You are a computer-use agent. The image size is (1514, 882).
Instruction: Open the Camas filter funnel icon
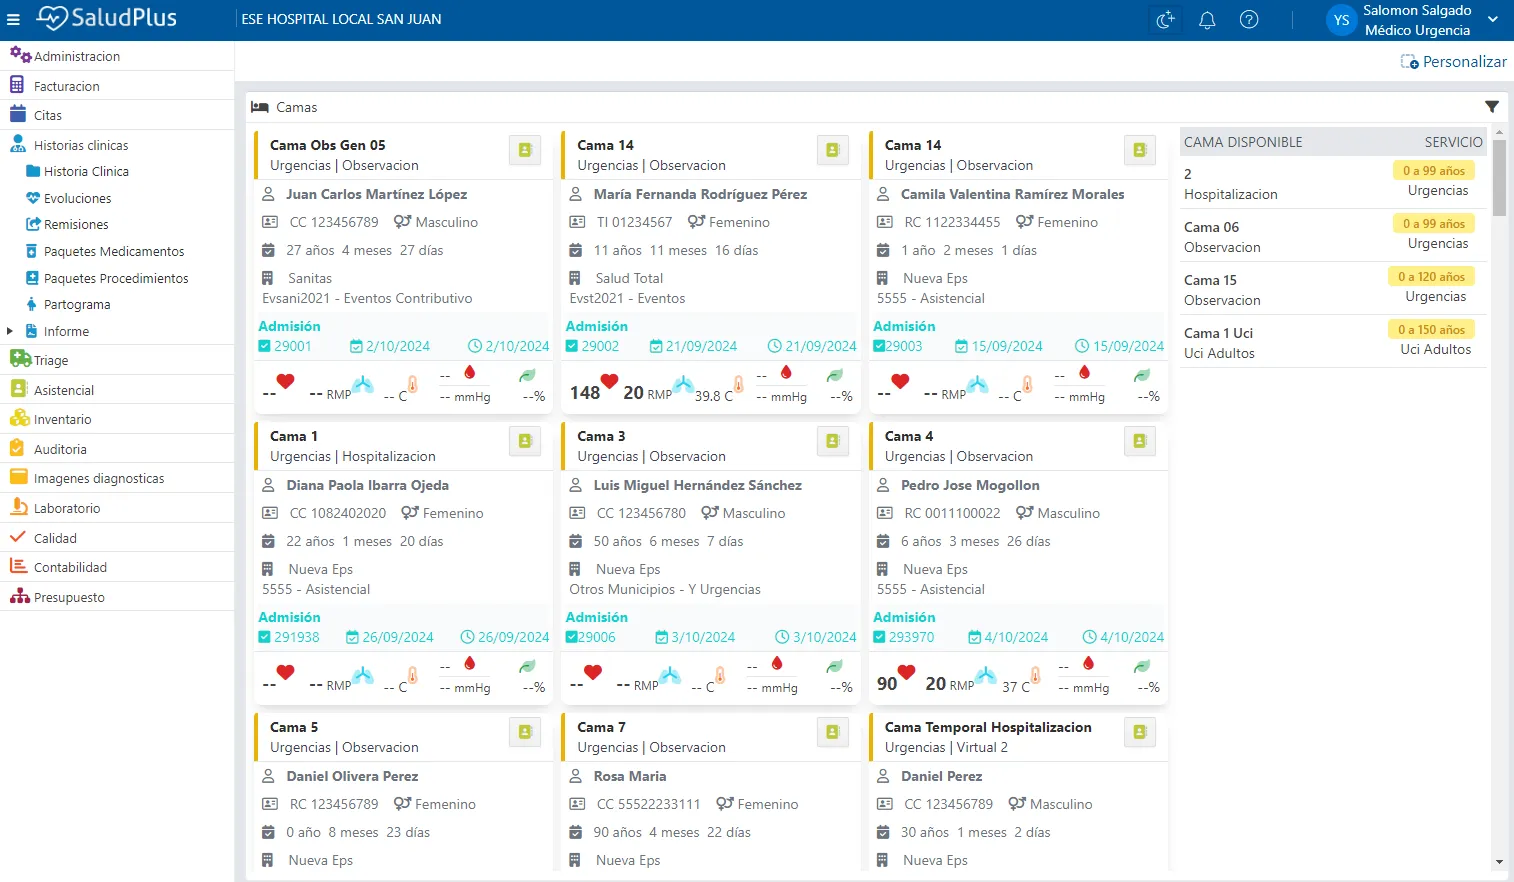(1491, 107)
